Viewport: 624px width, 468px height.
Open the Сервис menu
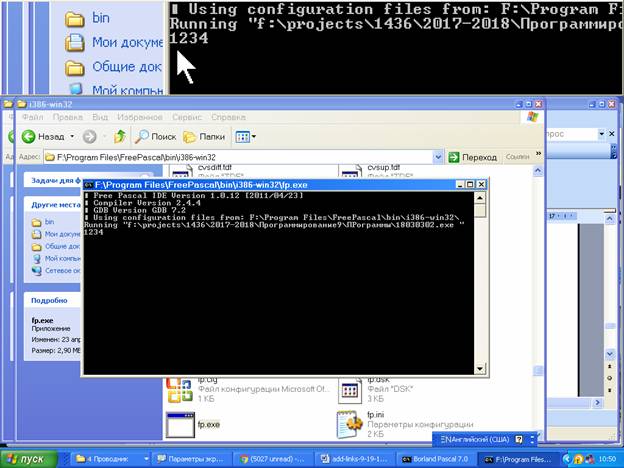187,117
